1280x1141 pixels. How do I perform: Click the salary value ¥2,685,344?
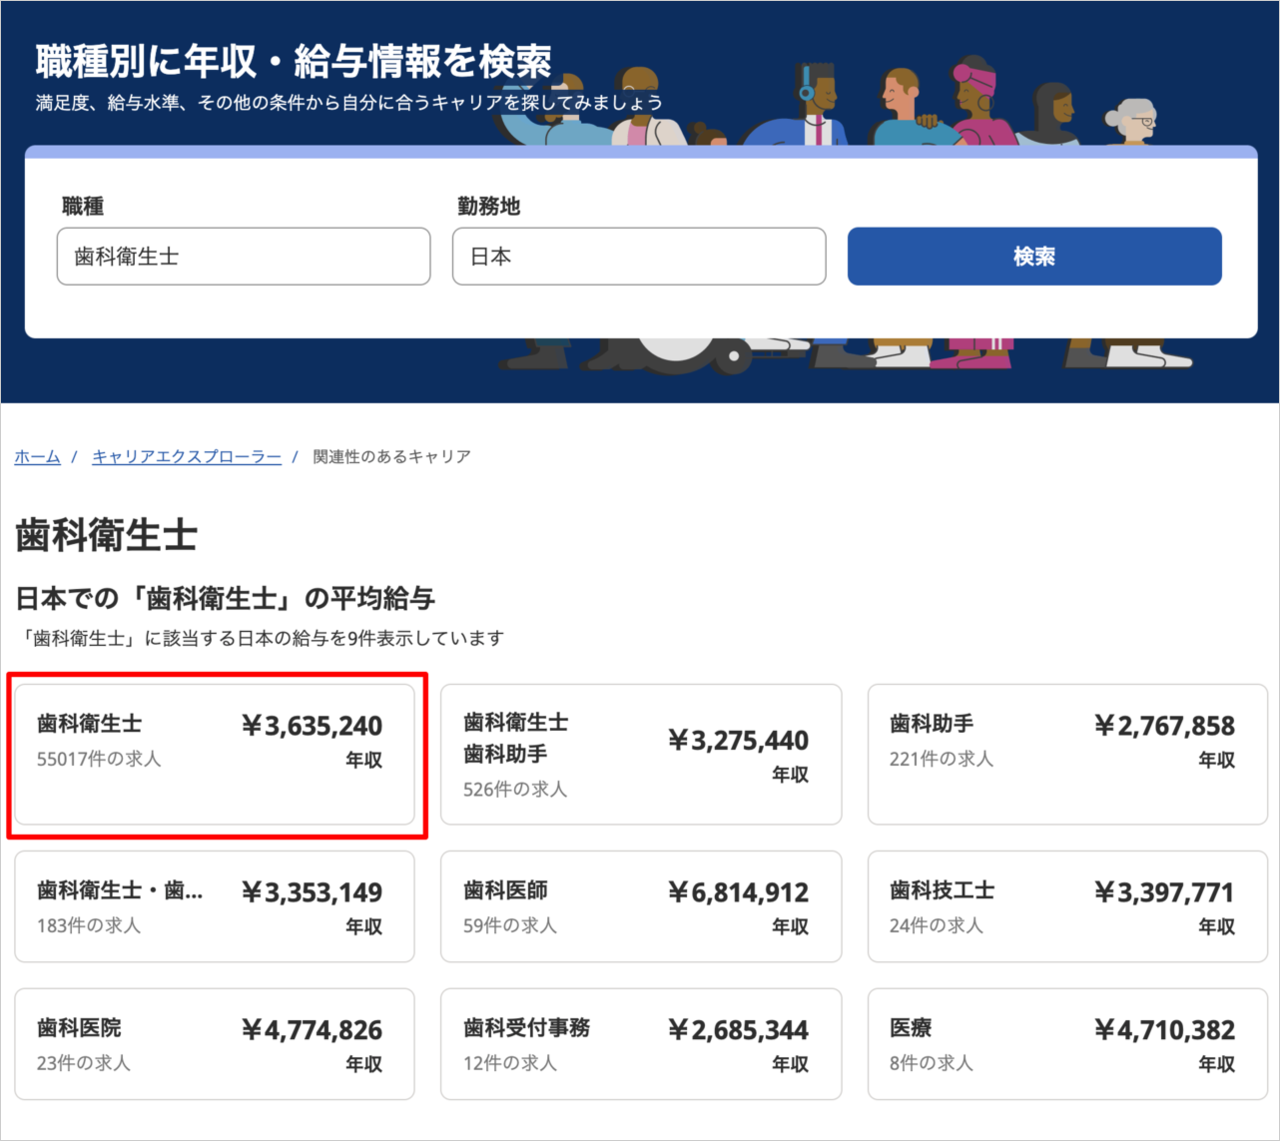coord(738,1029)
